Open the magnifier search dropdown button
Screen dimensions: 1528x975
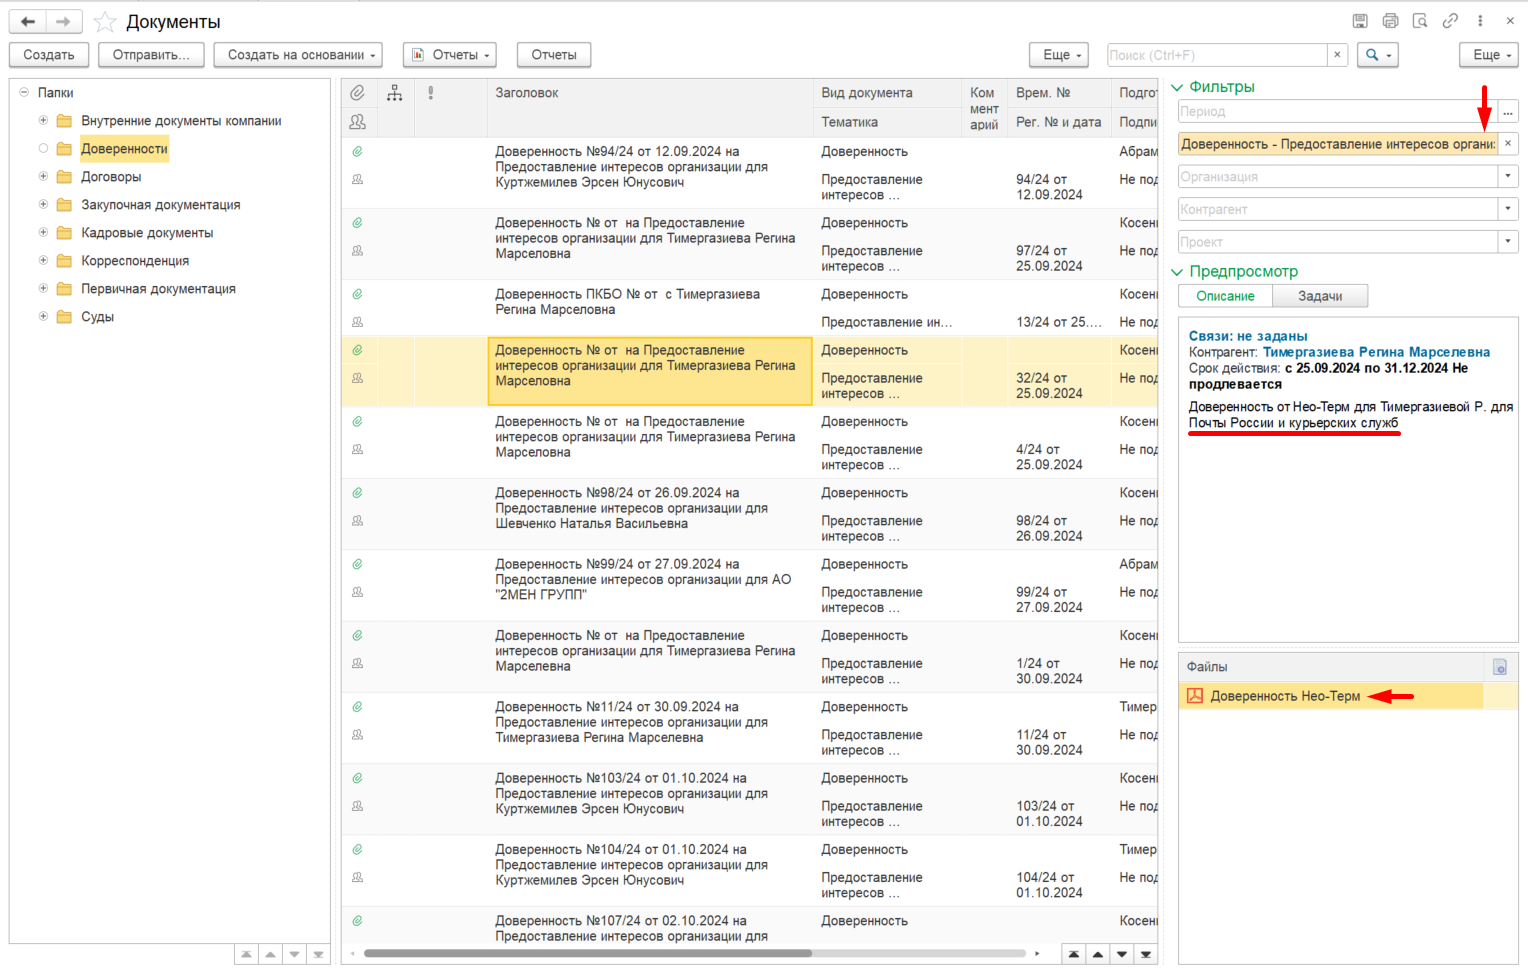[x=1378, y=55]
